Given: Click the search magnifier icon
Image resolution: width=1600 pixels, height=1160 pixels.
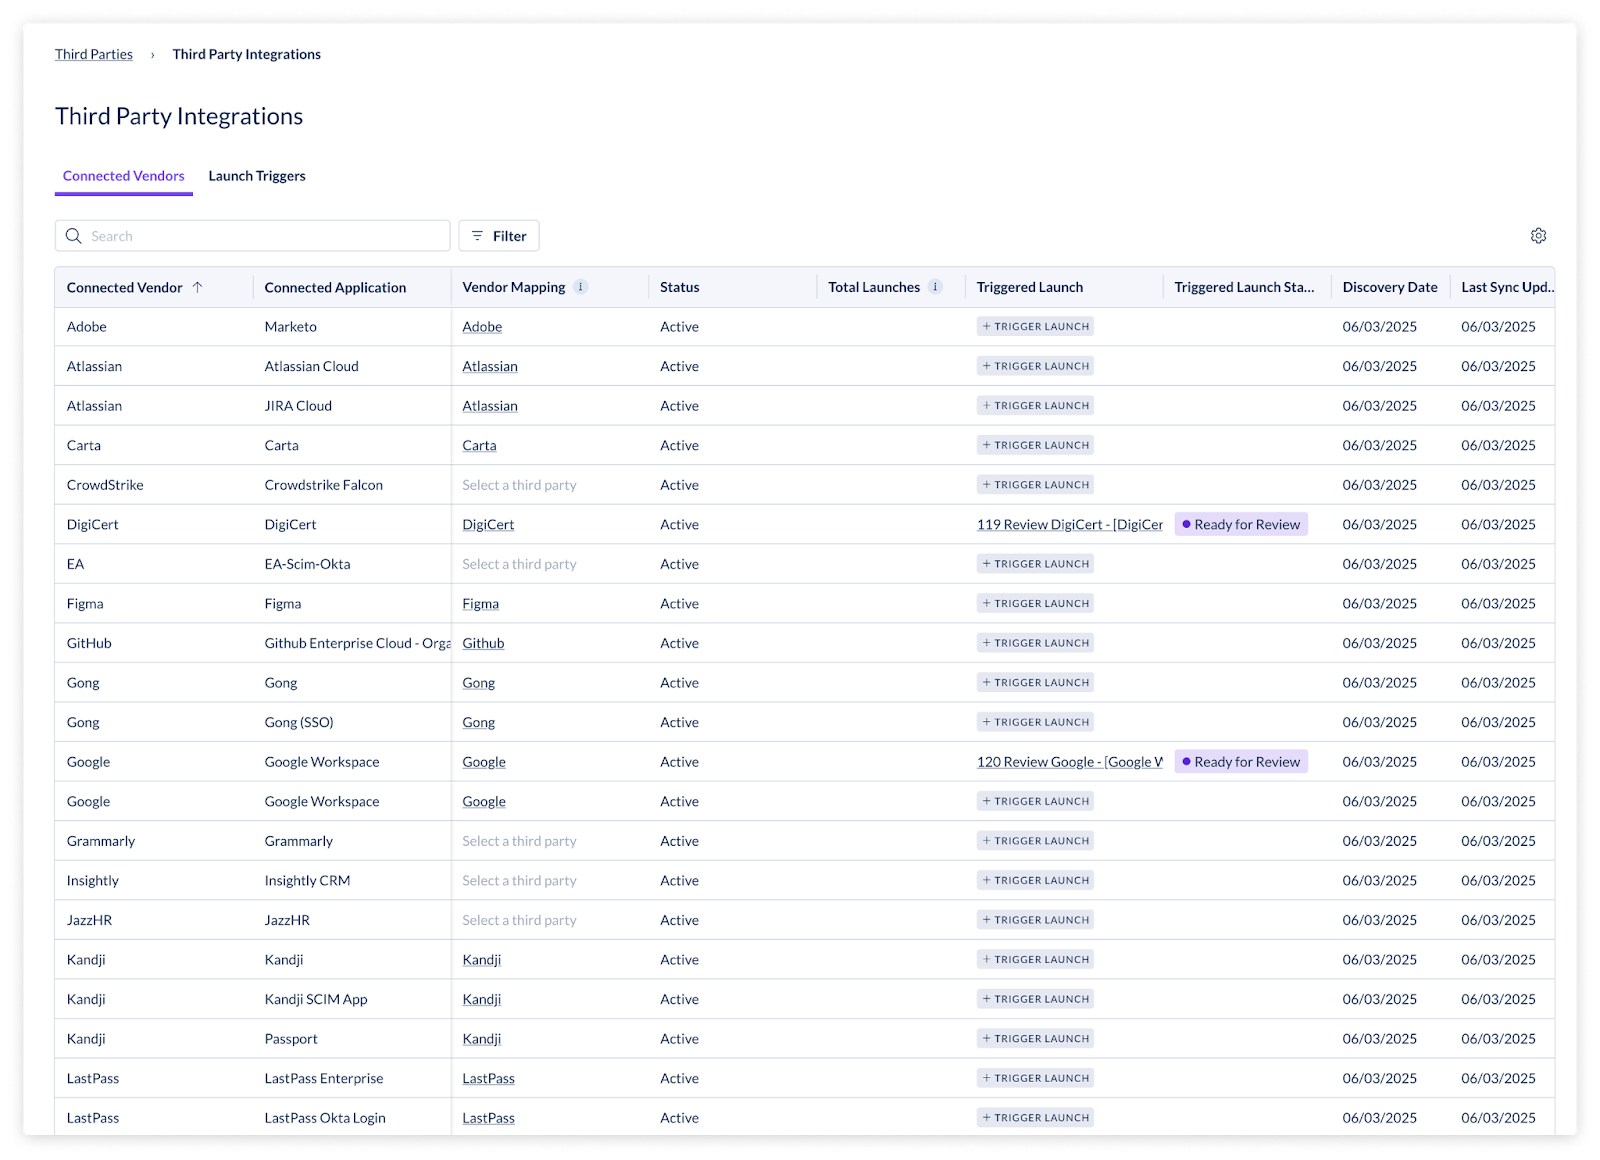Looking at the screenshot, I should click(74, 236).
